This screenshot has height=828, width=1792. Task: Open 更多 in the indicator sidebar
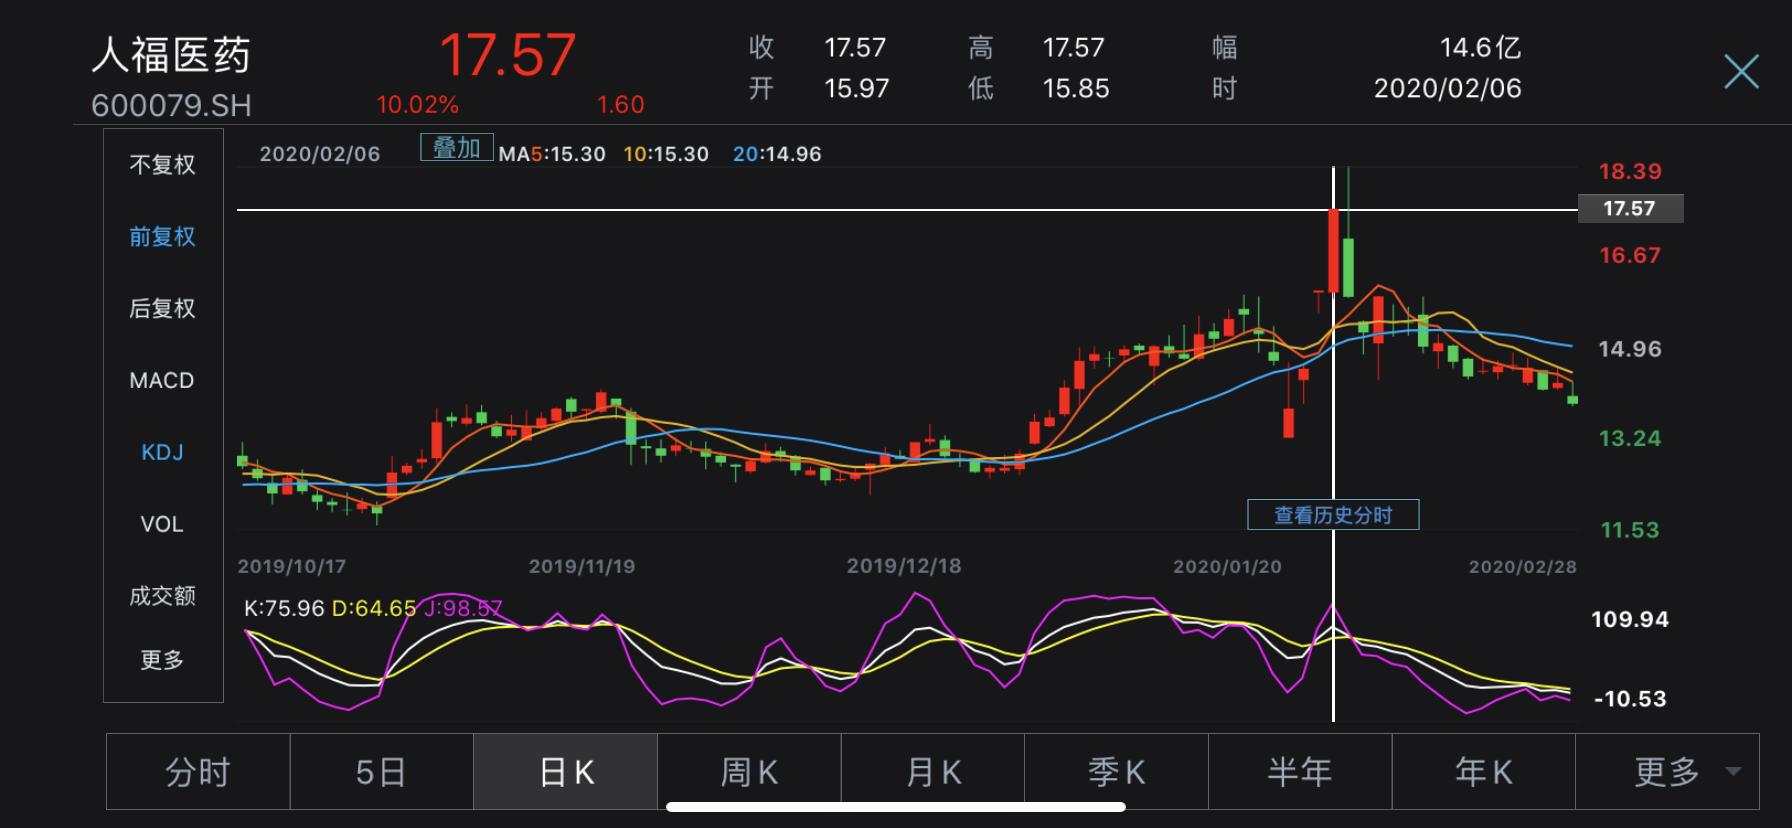162,660
